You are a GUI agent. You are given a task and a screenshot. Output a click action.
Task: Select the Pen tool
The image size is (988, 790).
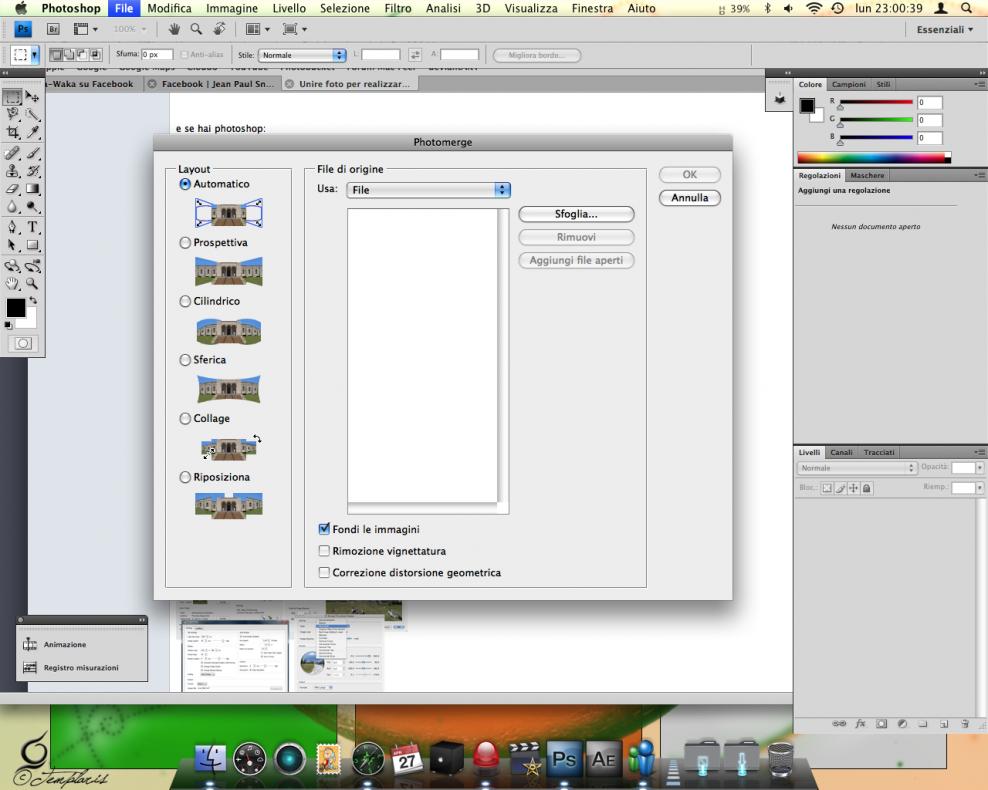click(13, 227)
